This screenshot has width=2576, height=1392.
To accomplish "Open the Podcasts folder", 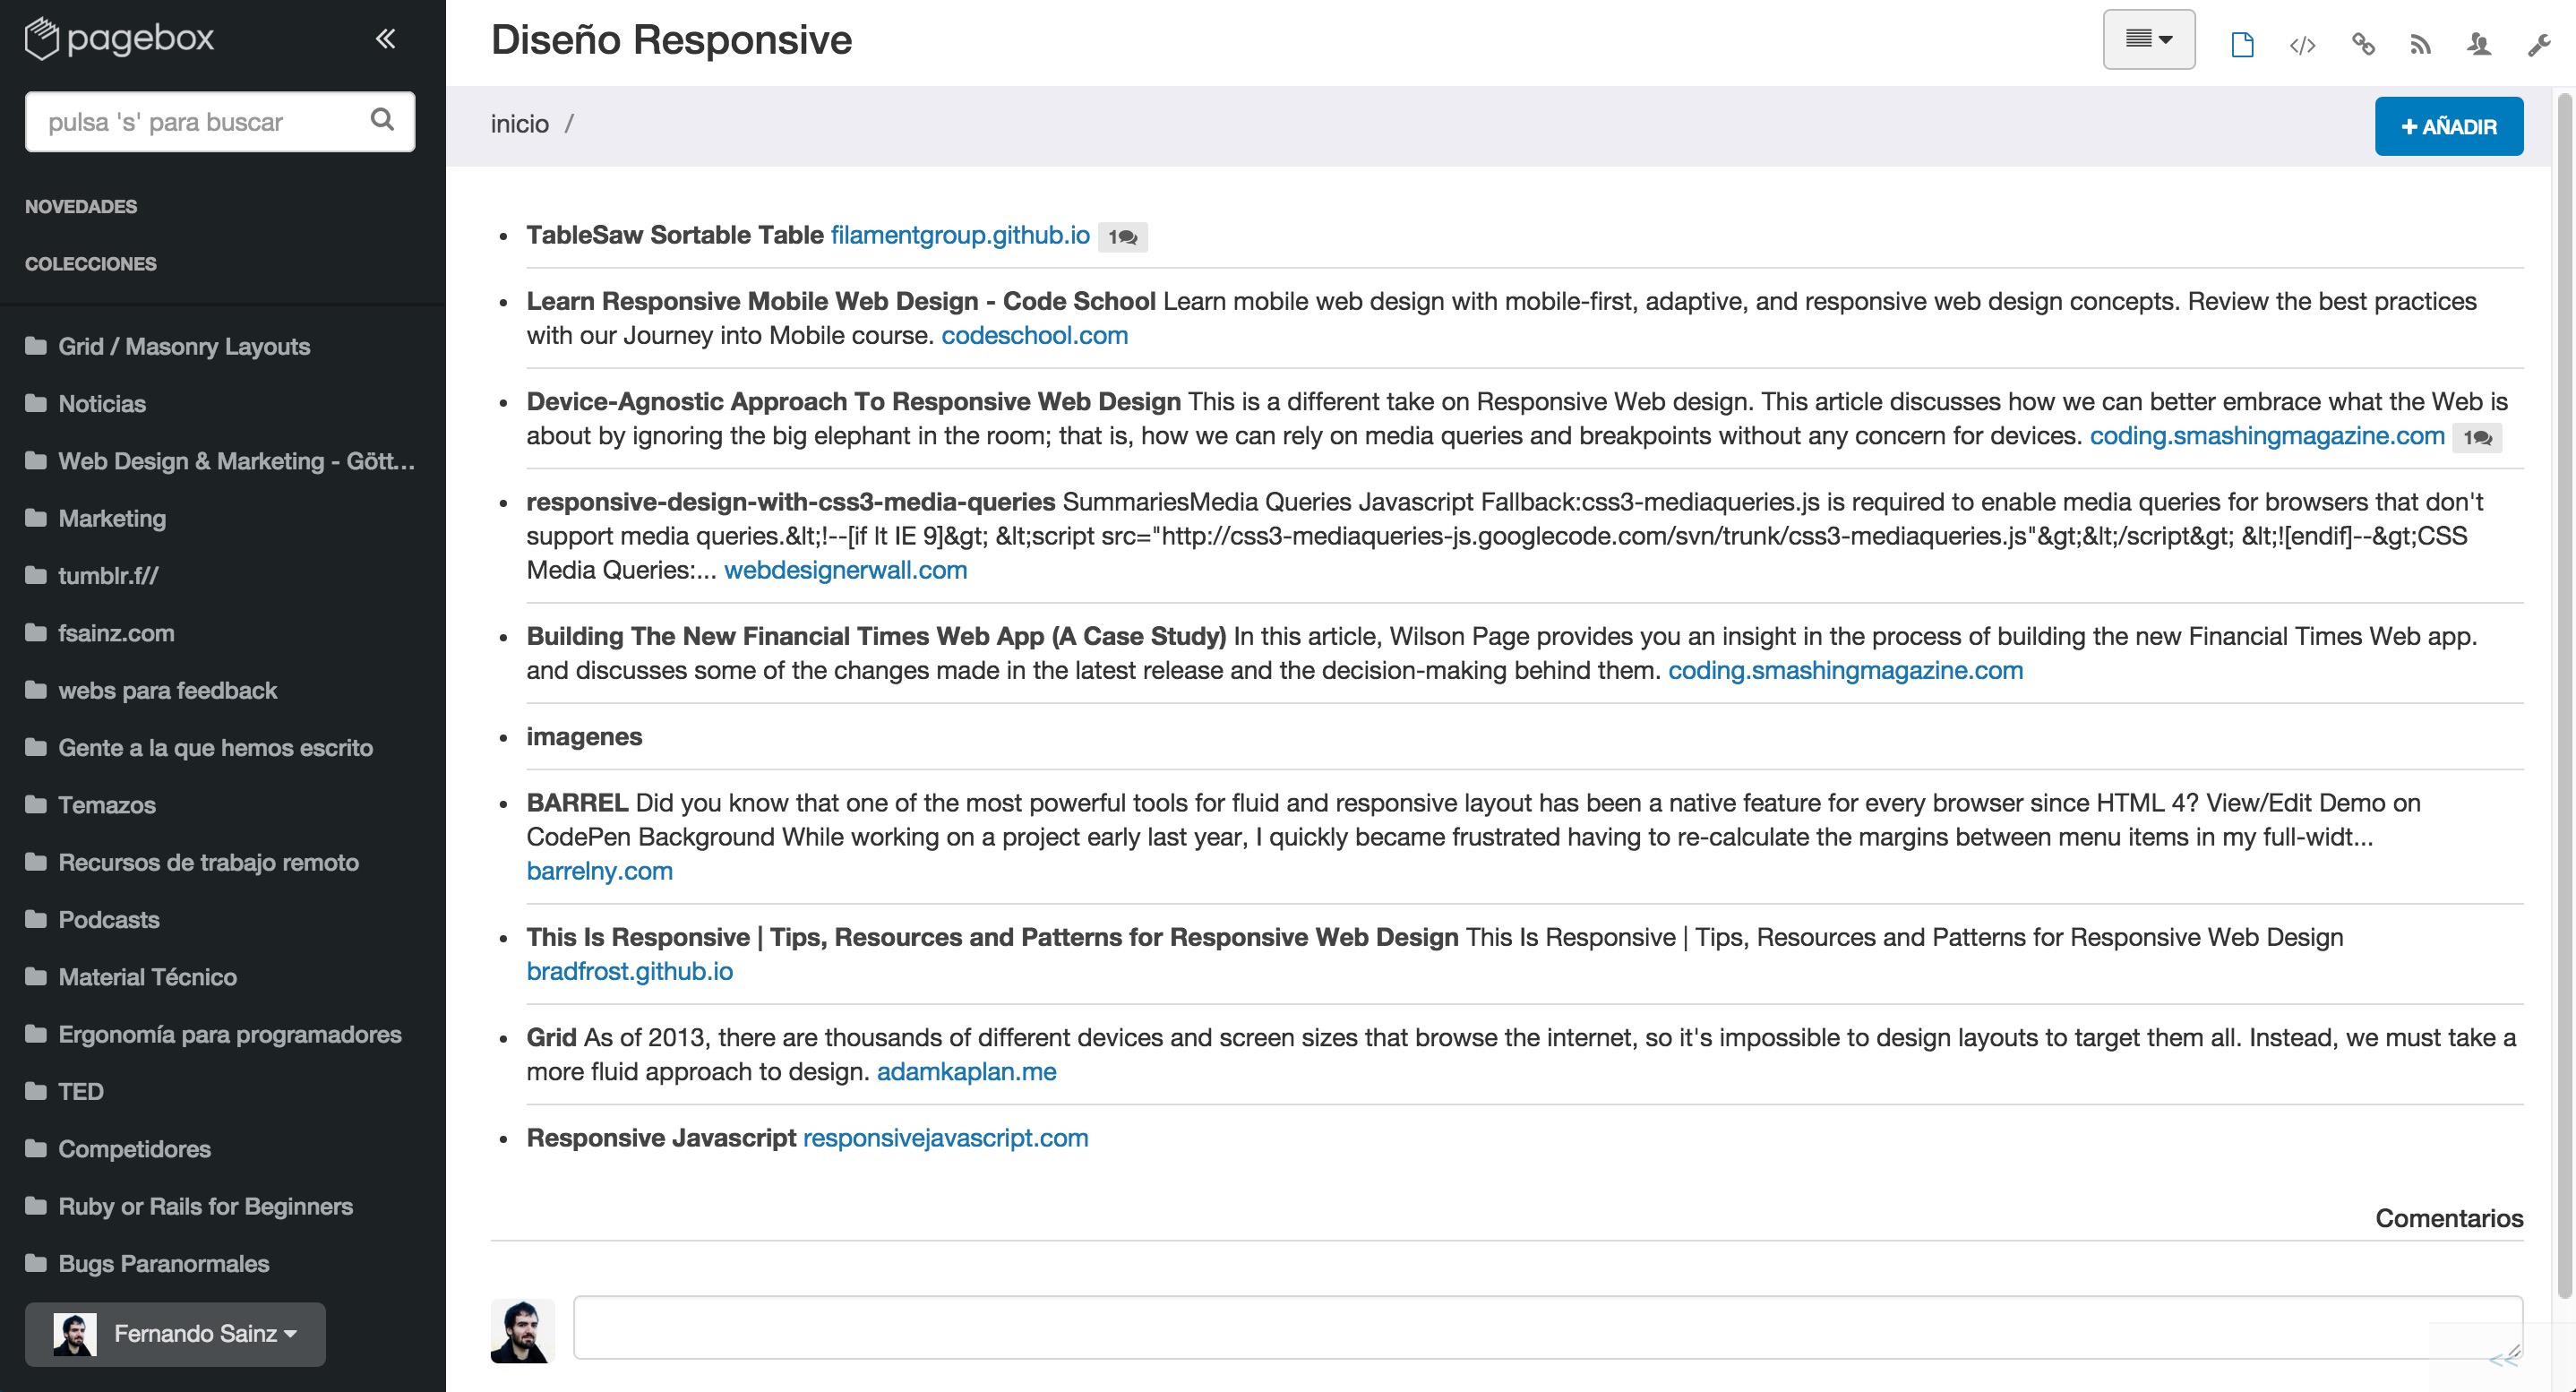I will click(109, 920).
